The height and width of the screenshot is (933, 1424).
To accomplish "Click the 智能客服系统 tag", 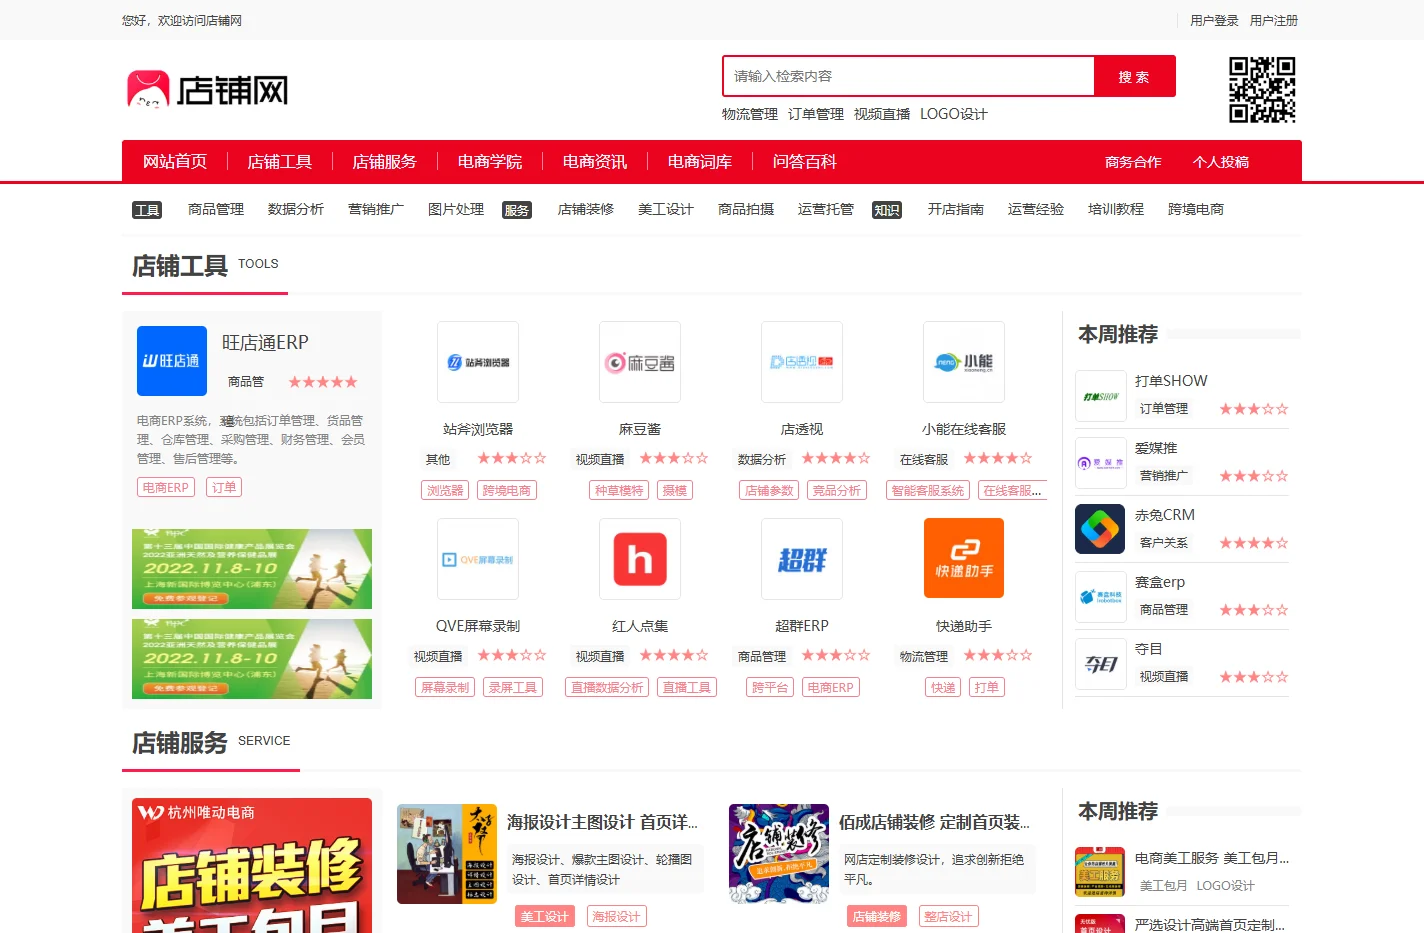I will 928,490.
